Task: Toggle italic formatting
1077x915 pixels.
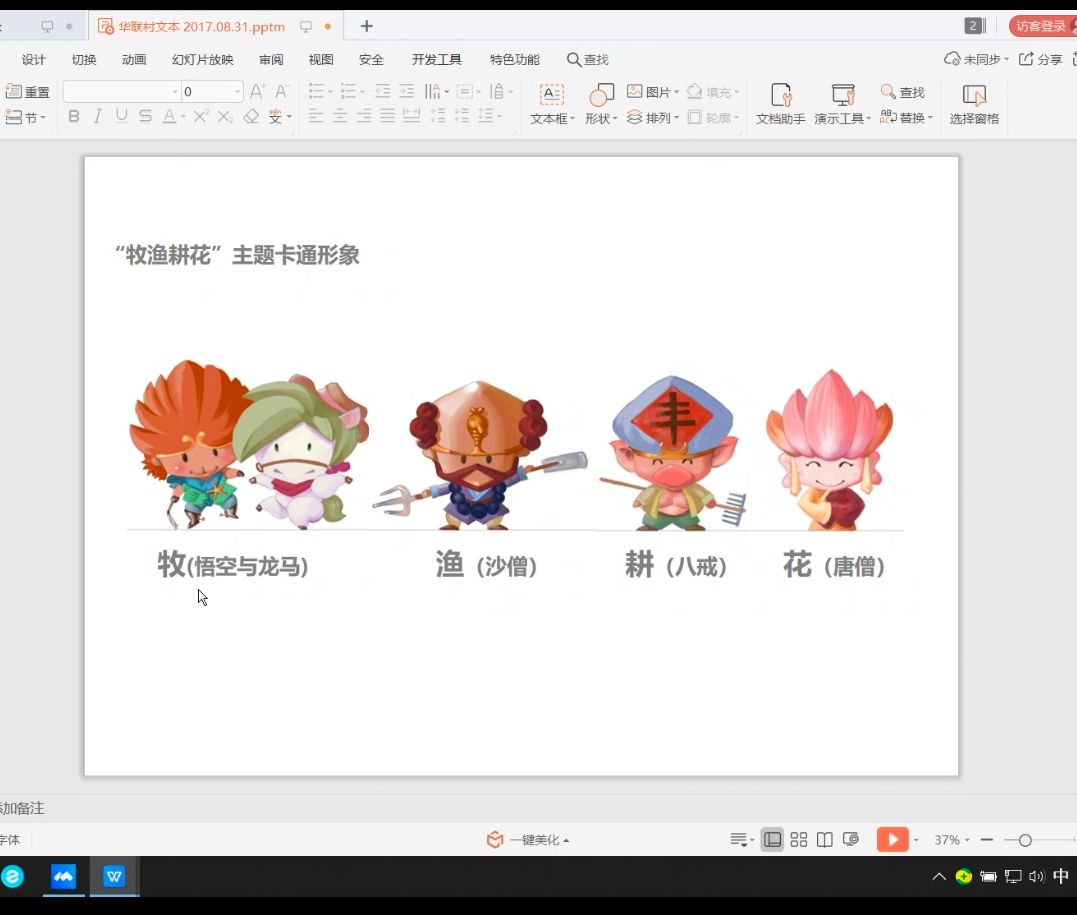Action: point(98,117)
